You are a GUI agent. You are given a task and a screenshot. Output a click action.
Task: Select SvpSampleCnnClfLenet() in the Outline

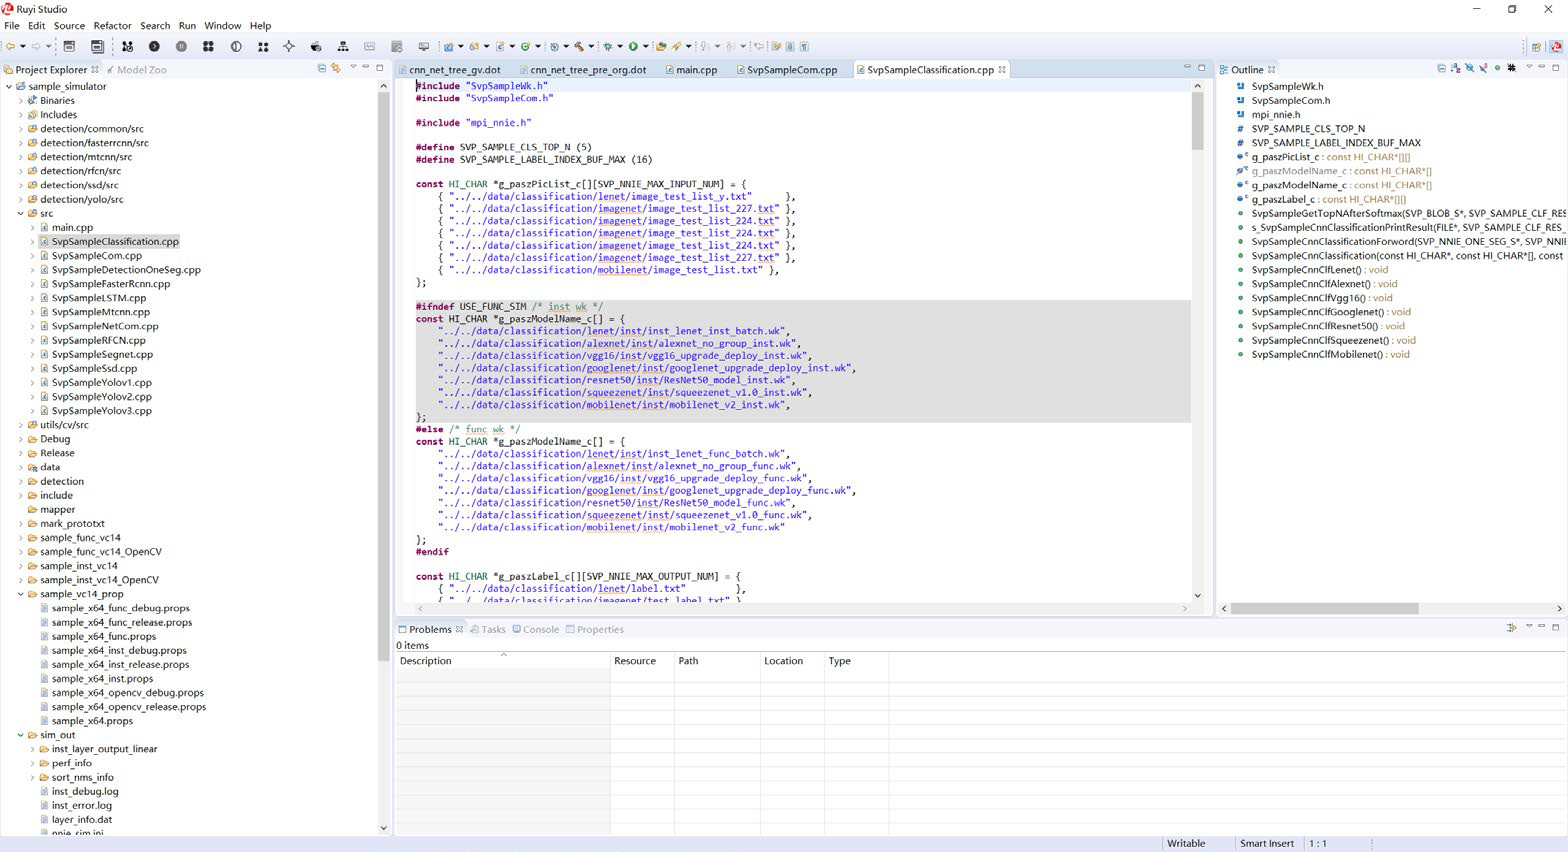[1306, 269]
